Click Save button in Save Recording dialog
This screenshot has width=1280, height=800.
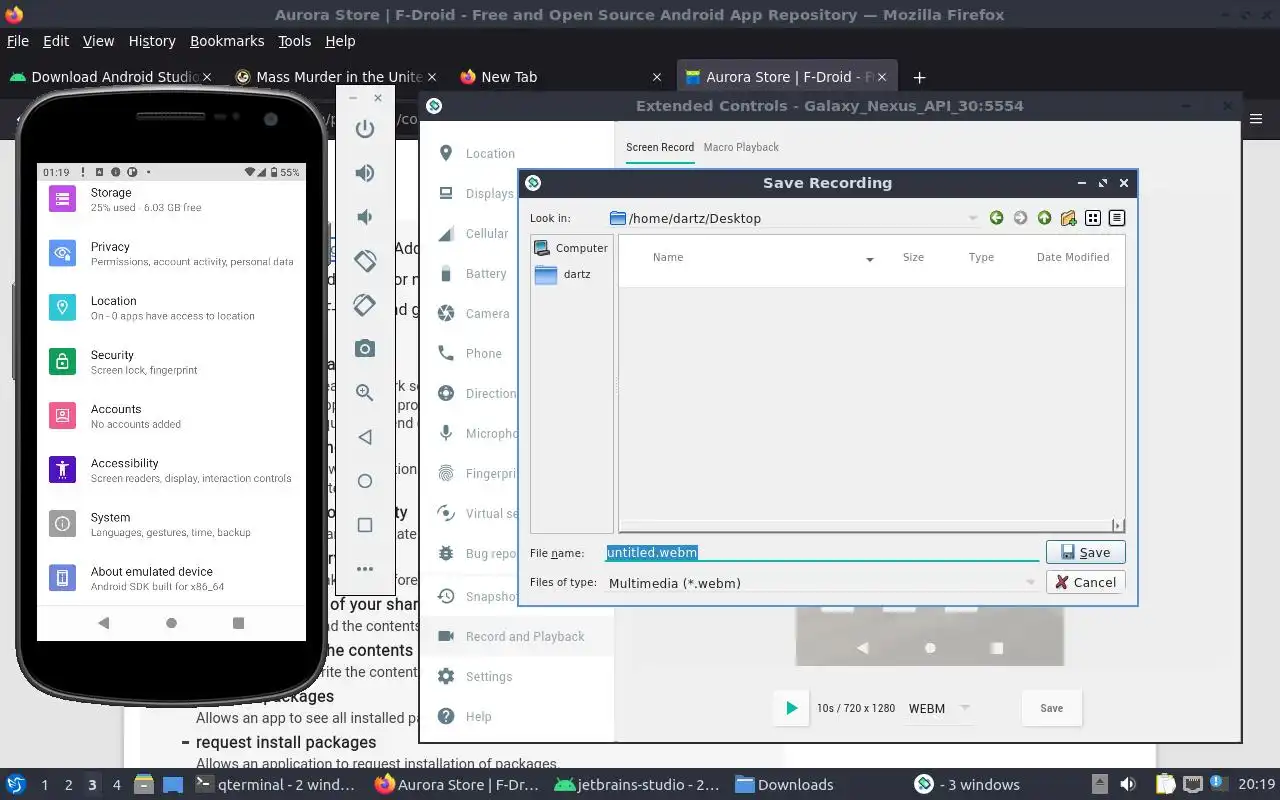[1086, 552]
